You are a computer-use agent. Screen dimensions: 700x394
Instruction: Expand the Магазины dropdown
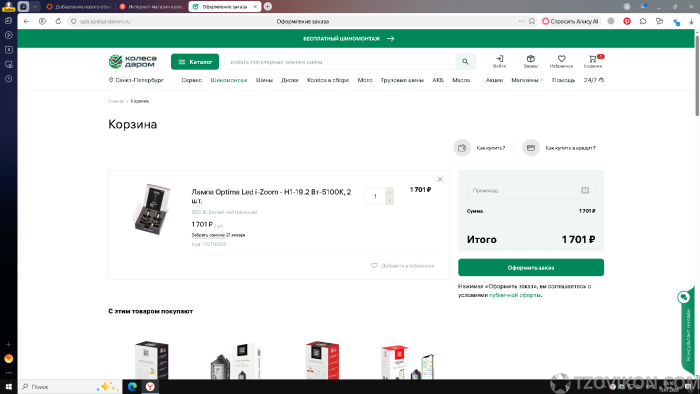click(x=527, y=80)
